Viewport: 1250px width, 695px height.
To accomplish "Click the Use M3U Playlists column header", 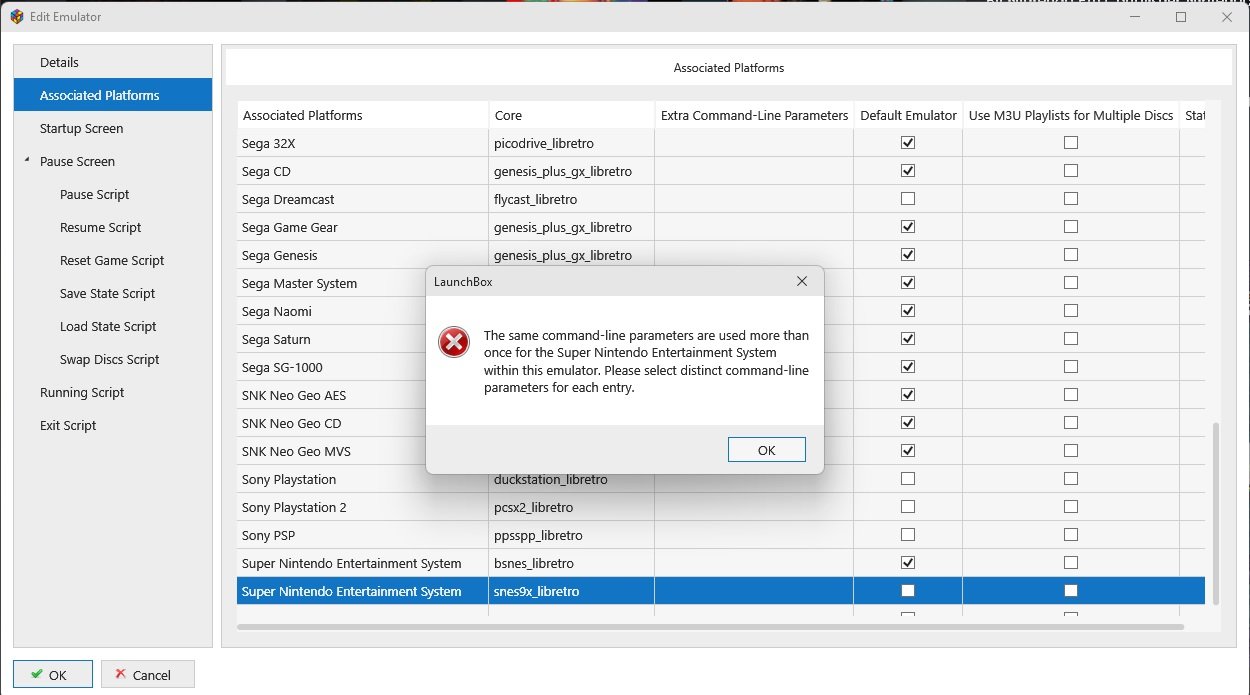I will point(1071,115).
